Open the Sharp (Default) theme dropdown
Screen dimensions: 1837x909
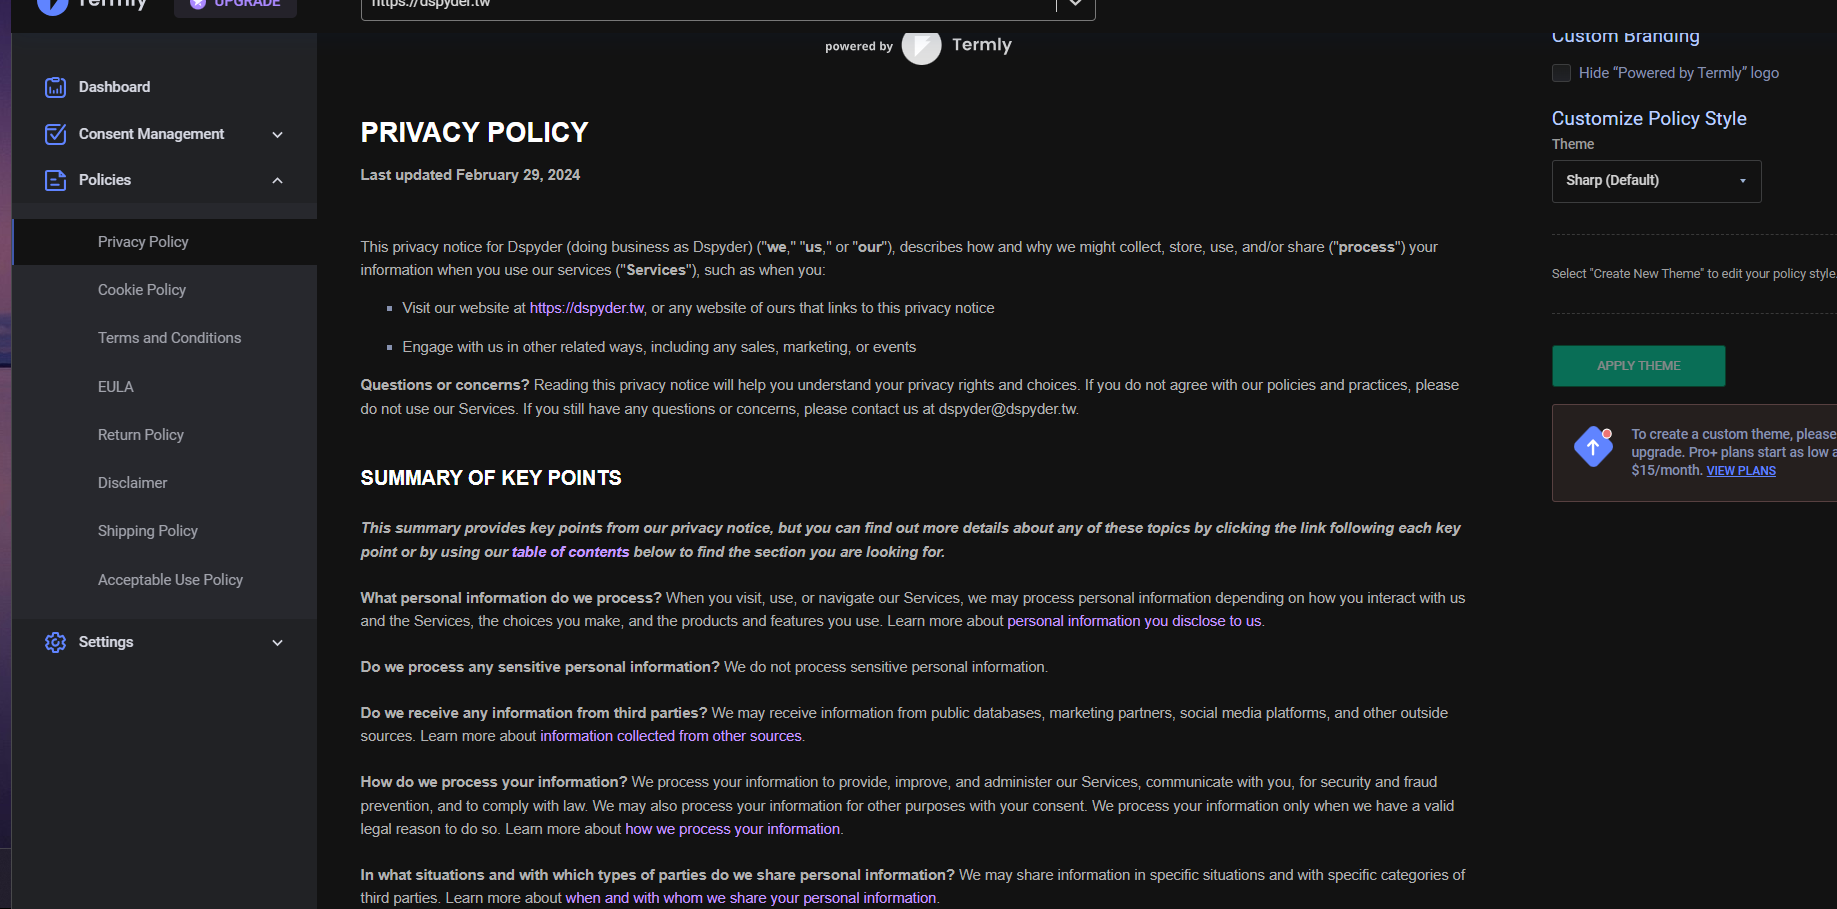point(1656,181)
